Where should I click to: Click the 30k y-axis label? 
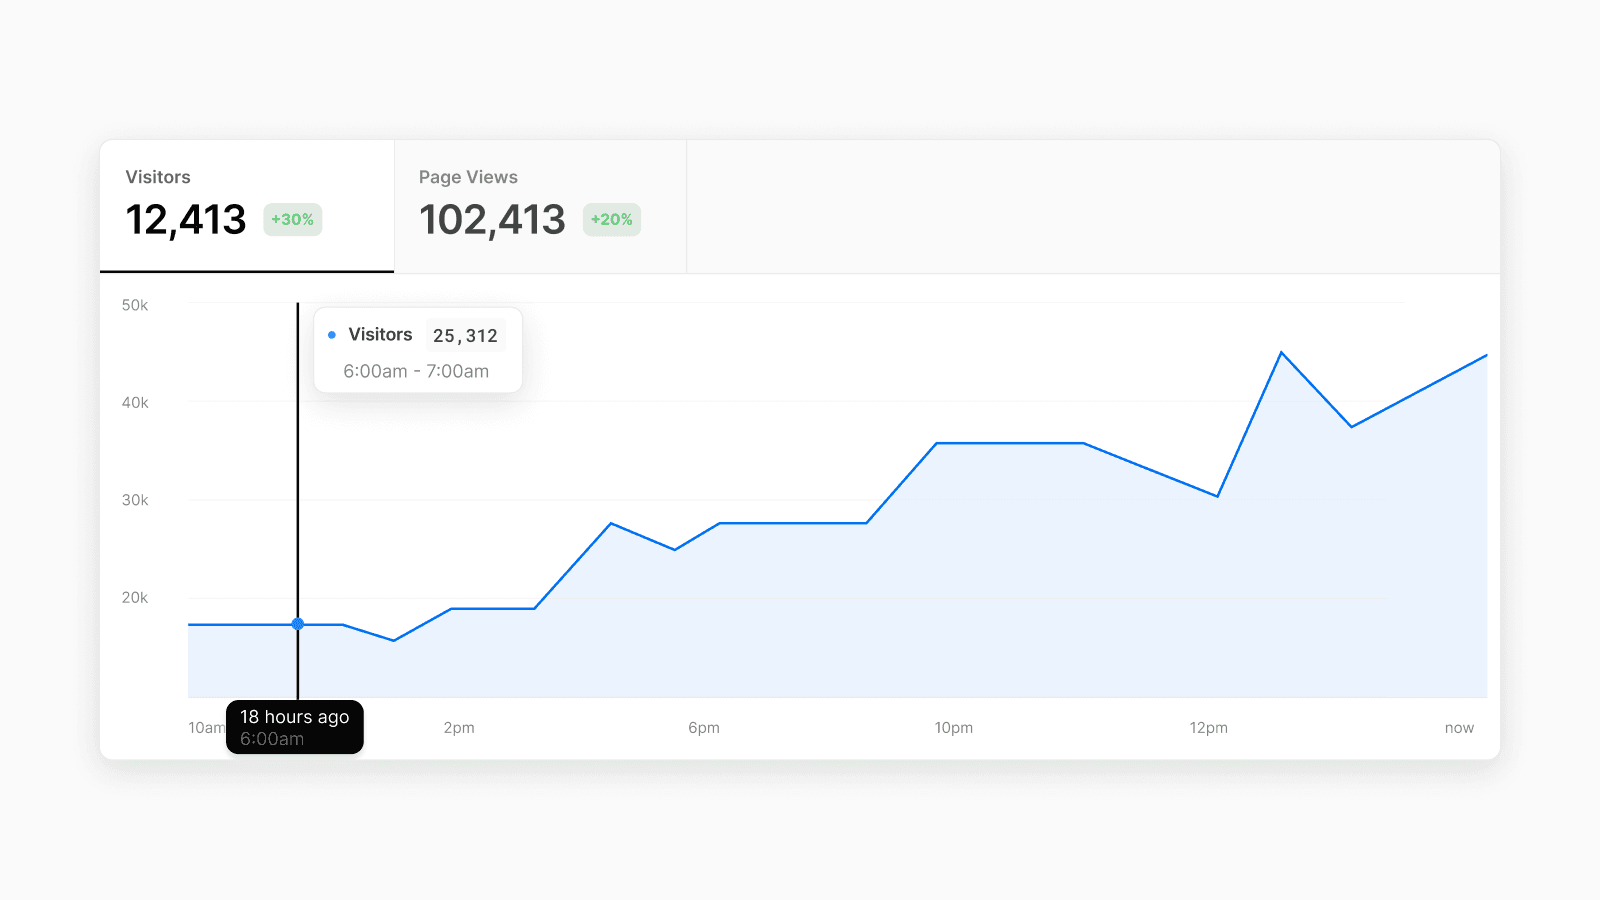point(135,500)
